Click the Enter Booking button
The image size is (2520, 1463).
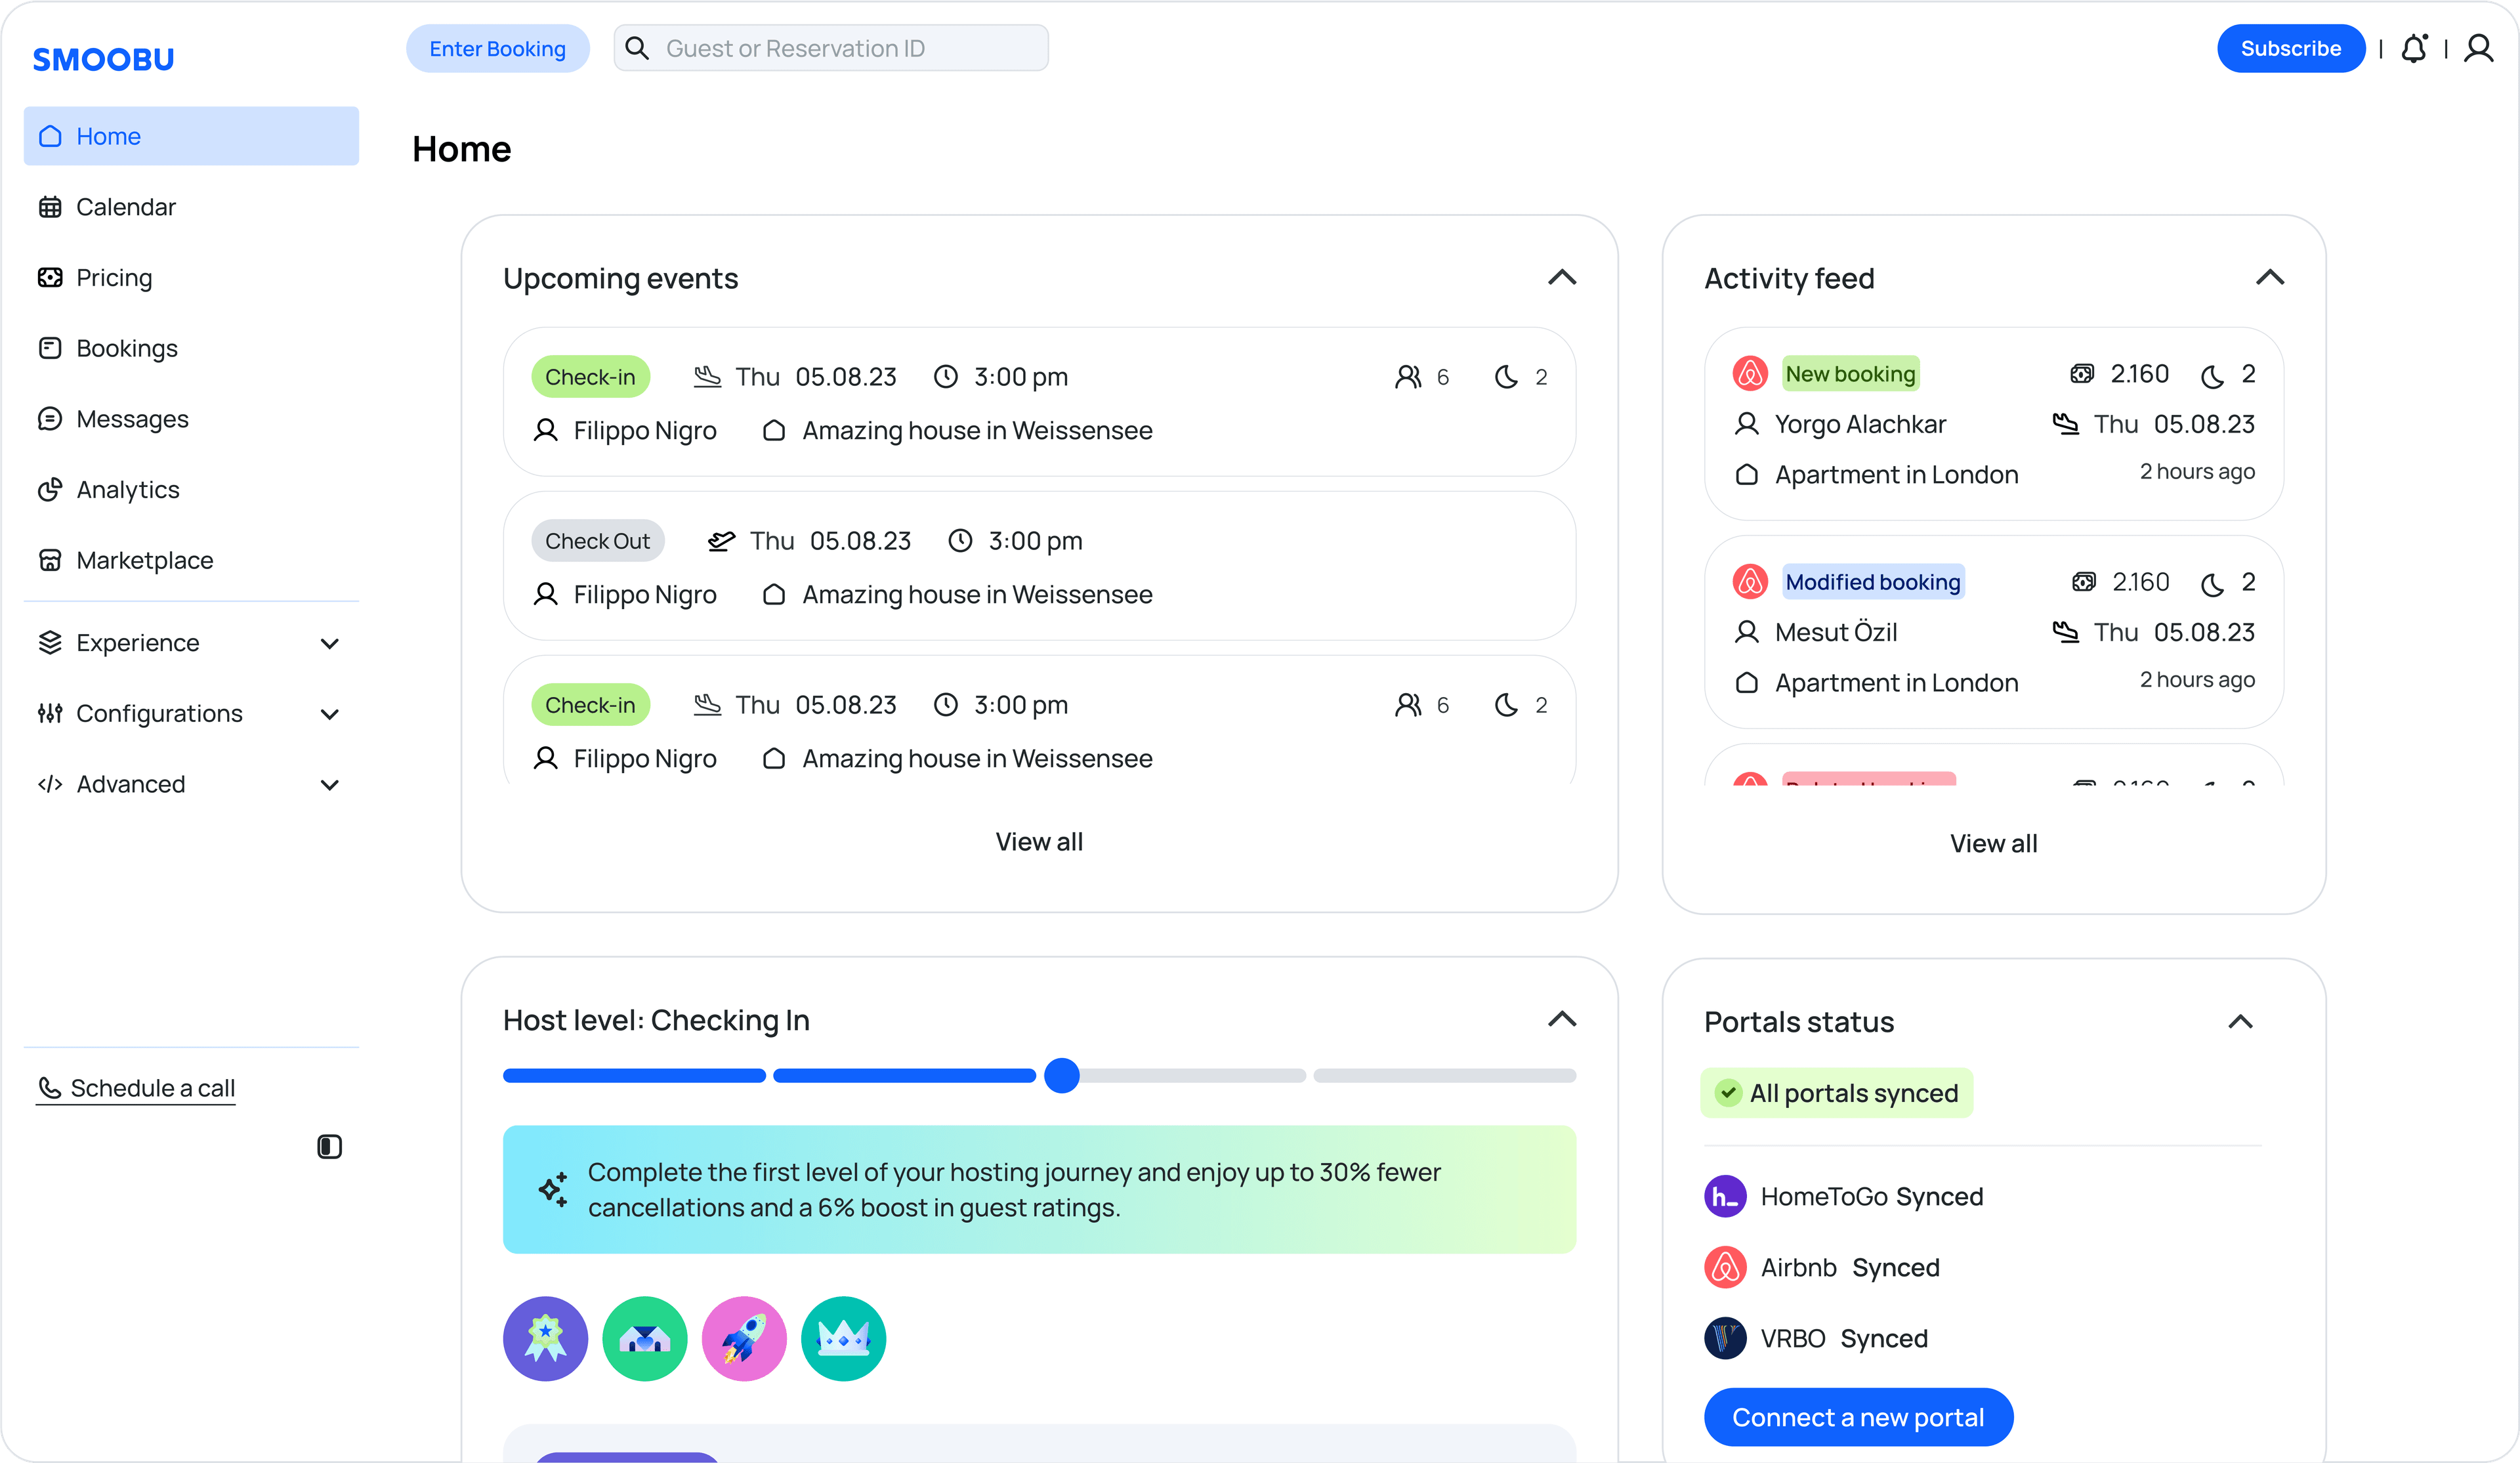click(x=497, y=48)
